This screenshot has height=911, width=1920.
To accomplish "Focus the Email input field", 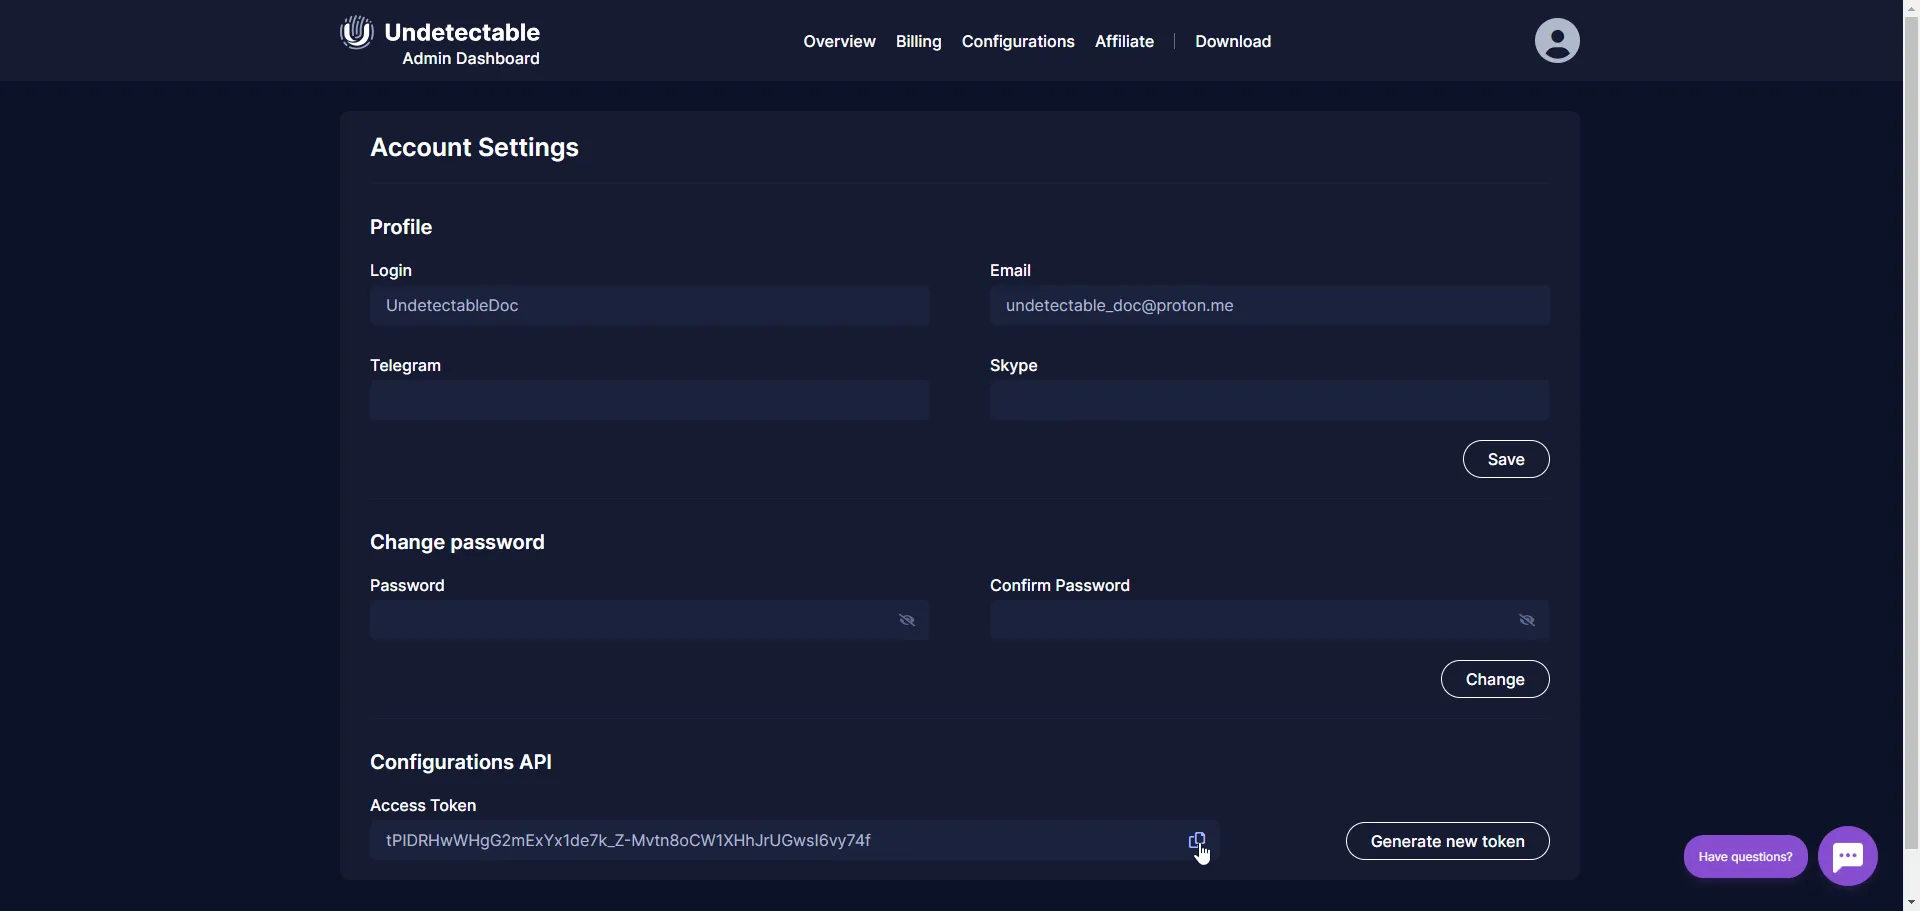I will tap(1270, 305).
